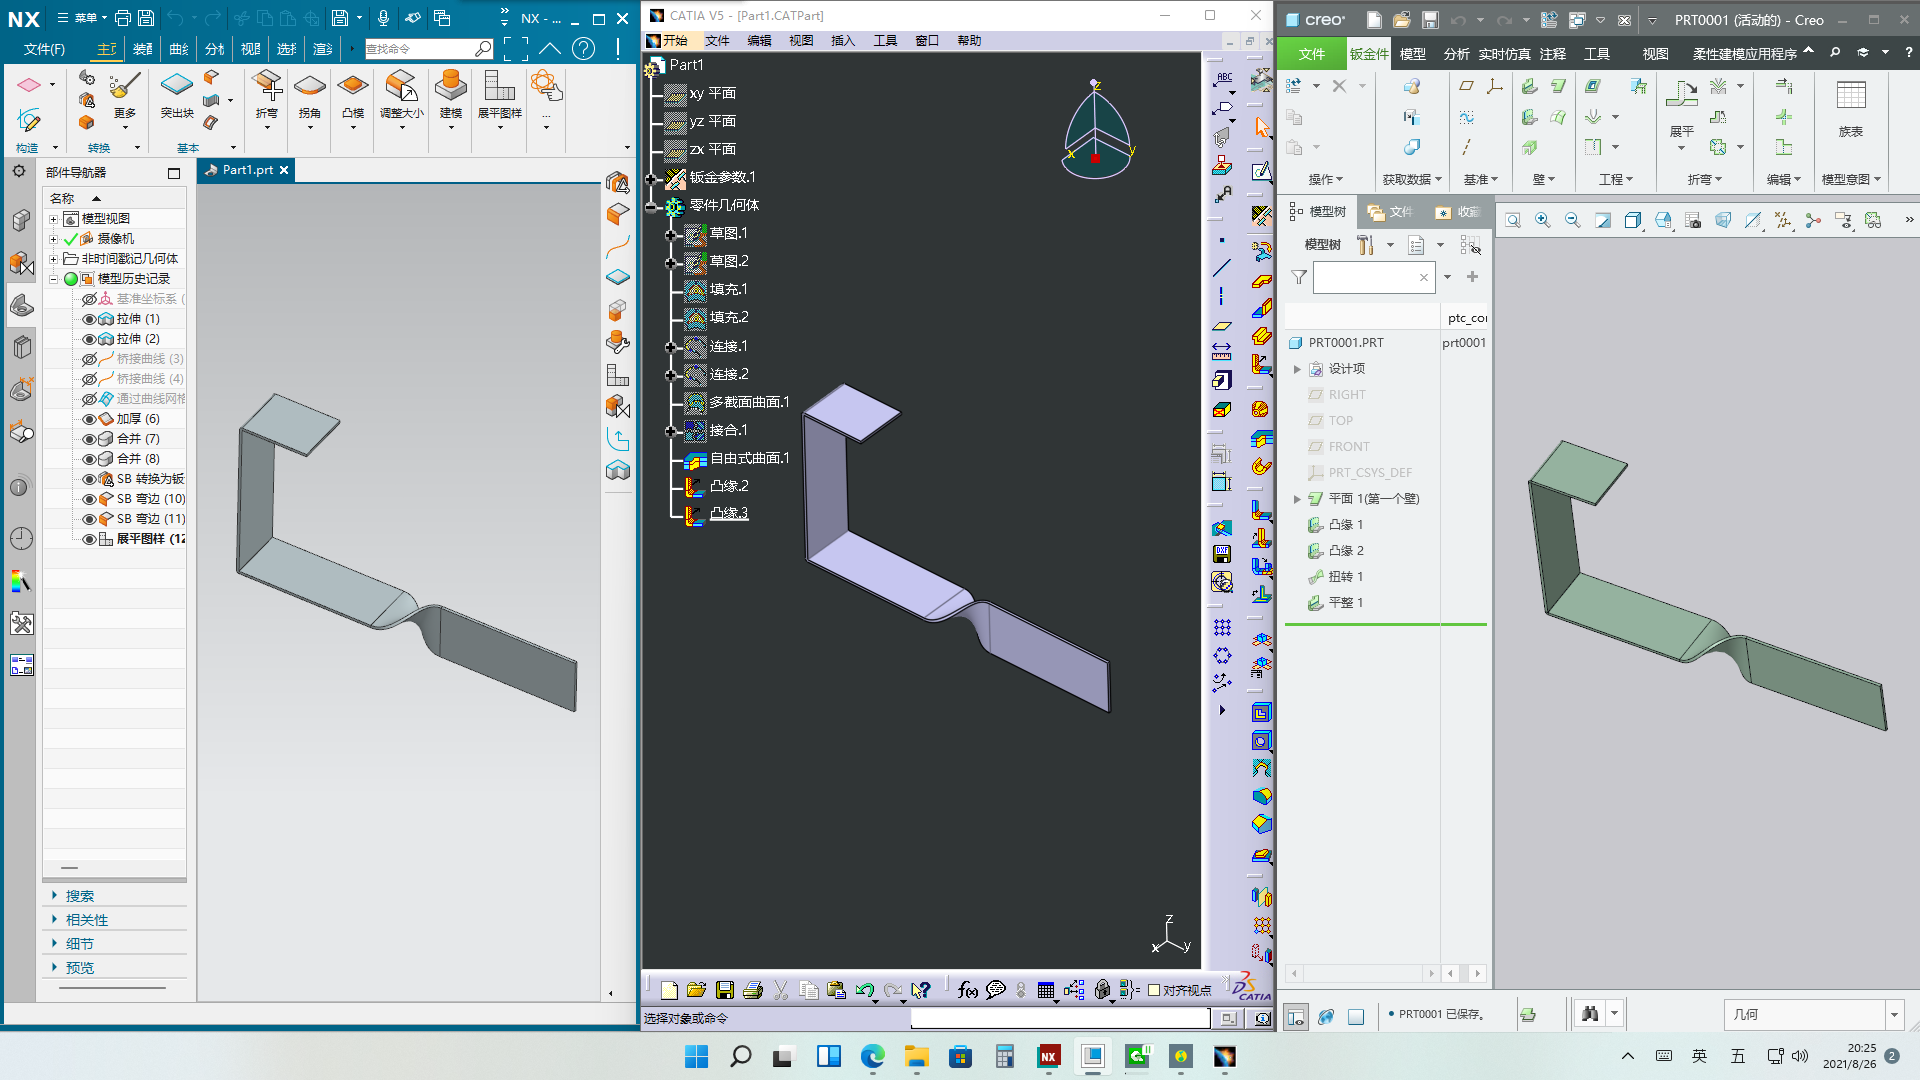Expand 平面 1 feature in Creo model tree

1297,499
